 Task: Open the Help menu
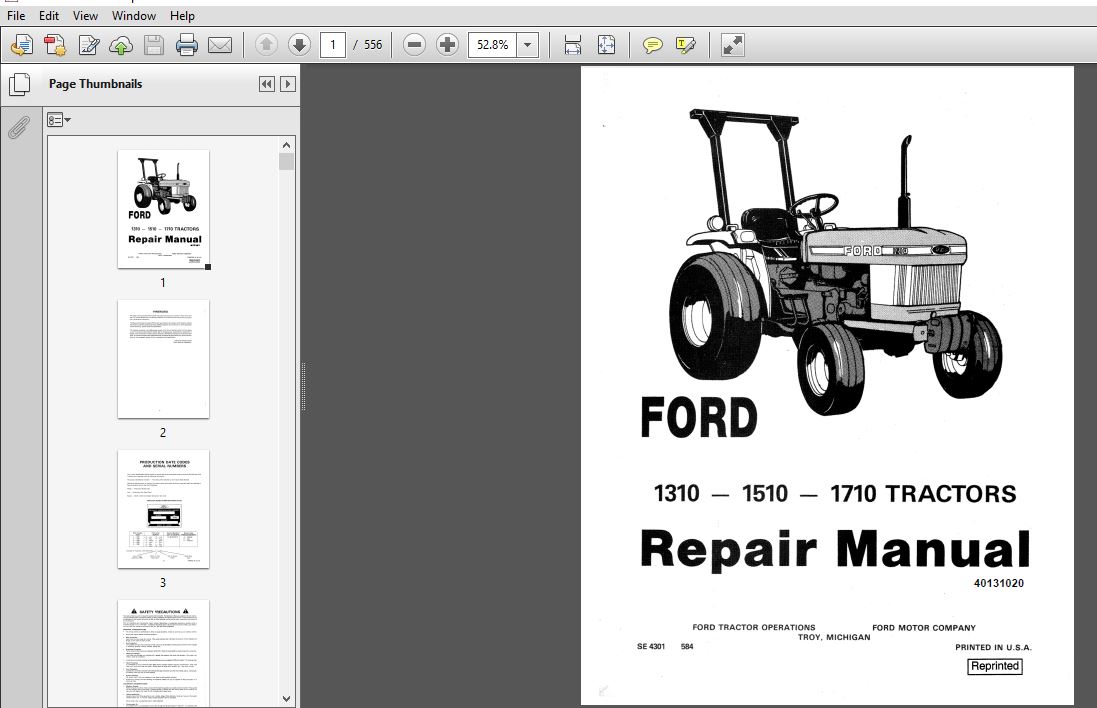pos(183,15)
